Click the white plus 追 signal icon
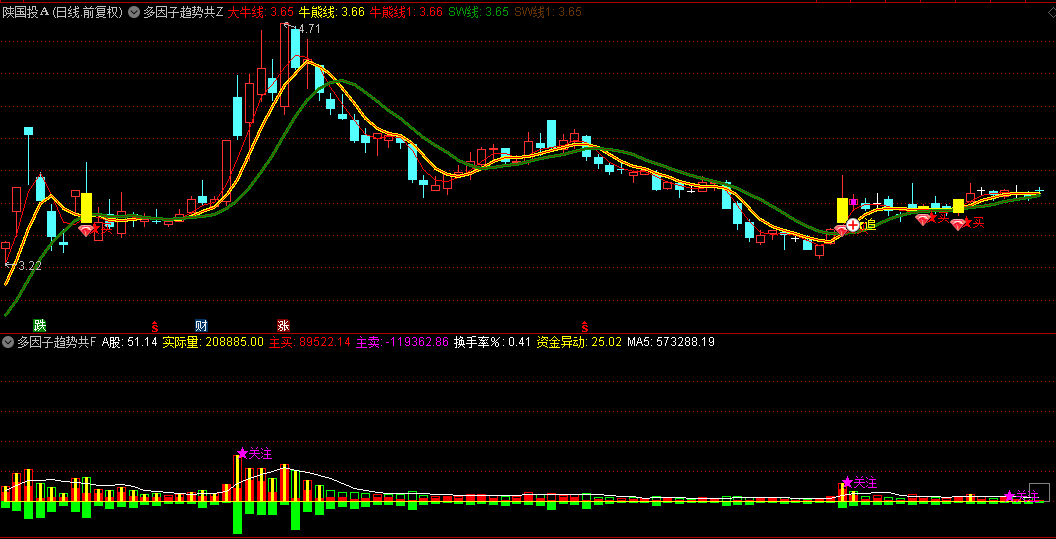This screenshot has height=539, width=1056. tap(853, 225)
